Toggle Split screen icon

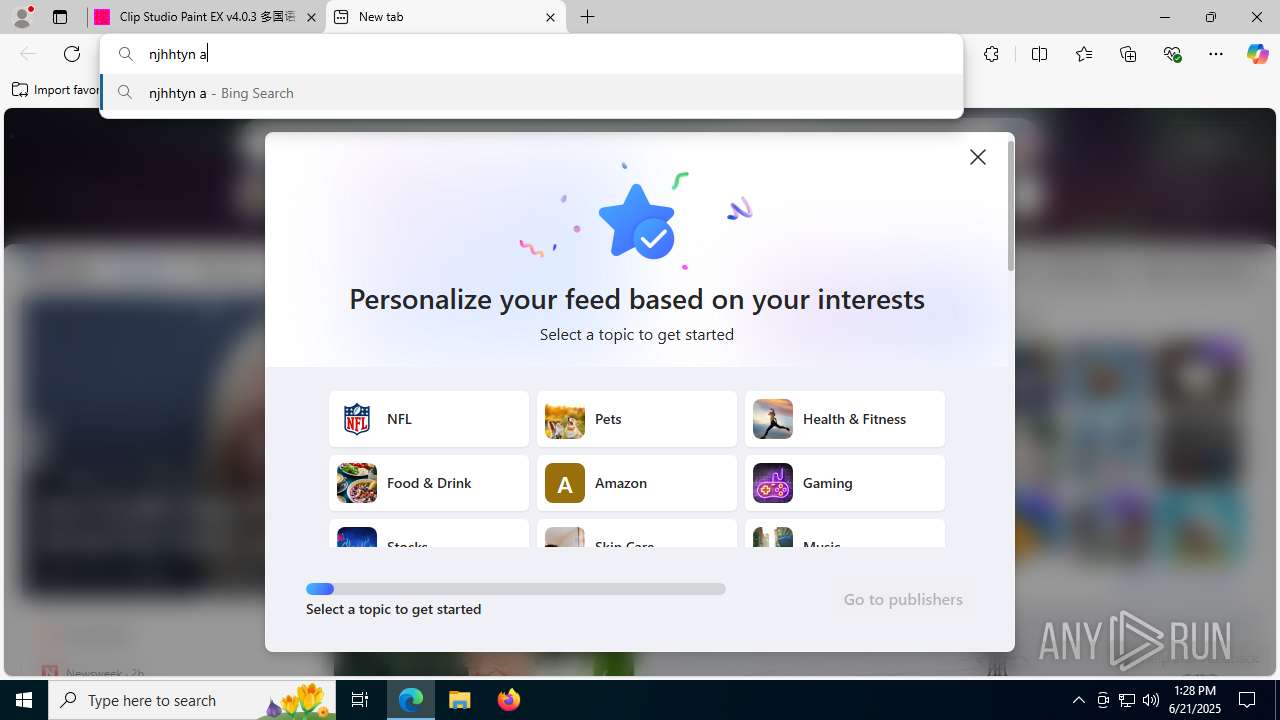click(x=1039, y=54)
